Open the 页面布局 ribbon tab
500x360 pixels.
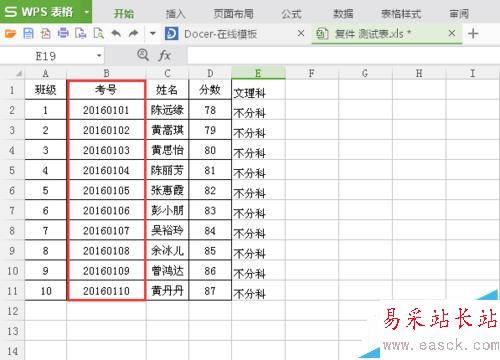(233, 14)
